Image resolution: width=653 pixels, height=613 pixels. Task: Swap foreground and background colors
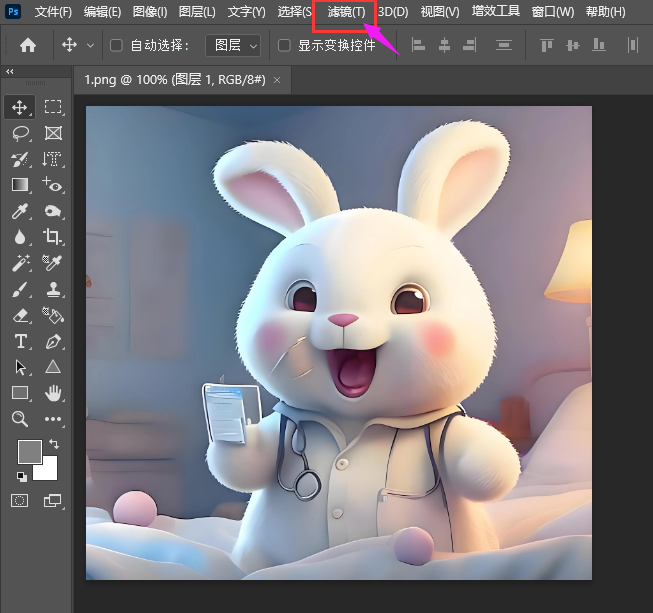(x=53, y=444)
